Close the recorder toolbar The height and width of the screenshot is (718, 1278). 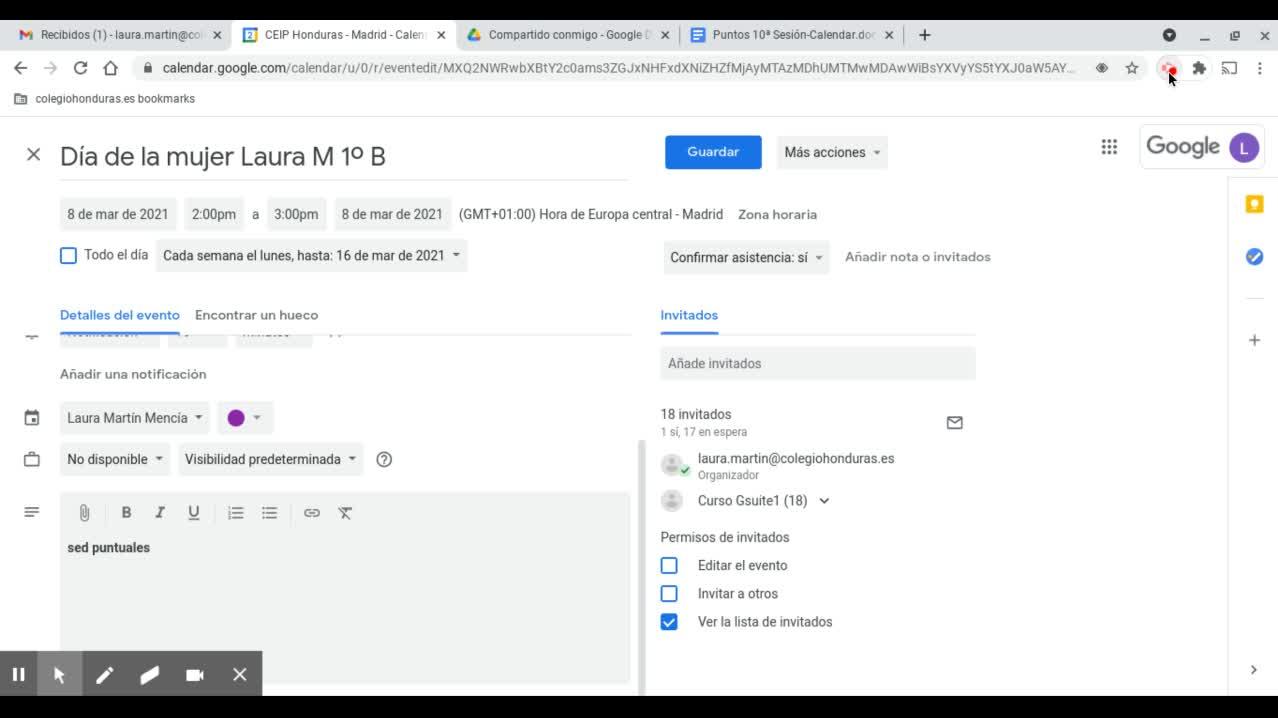tap(240, 675)
